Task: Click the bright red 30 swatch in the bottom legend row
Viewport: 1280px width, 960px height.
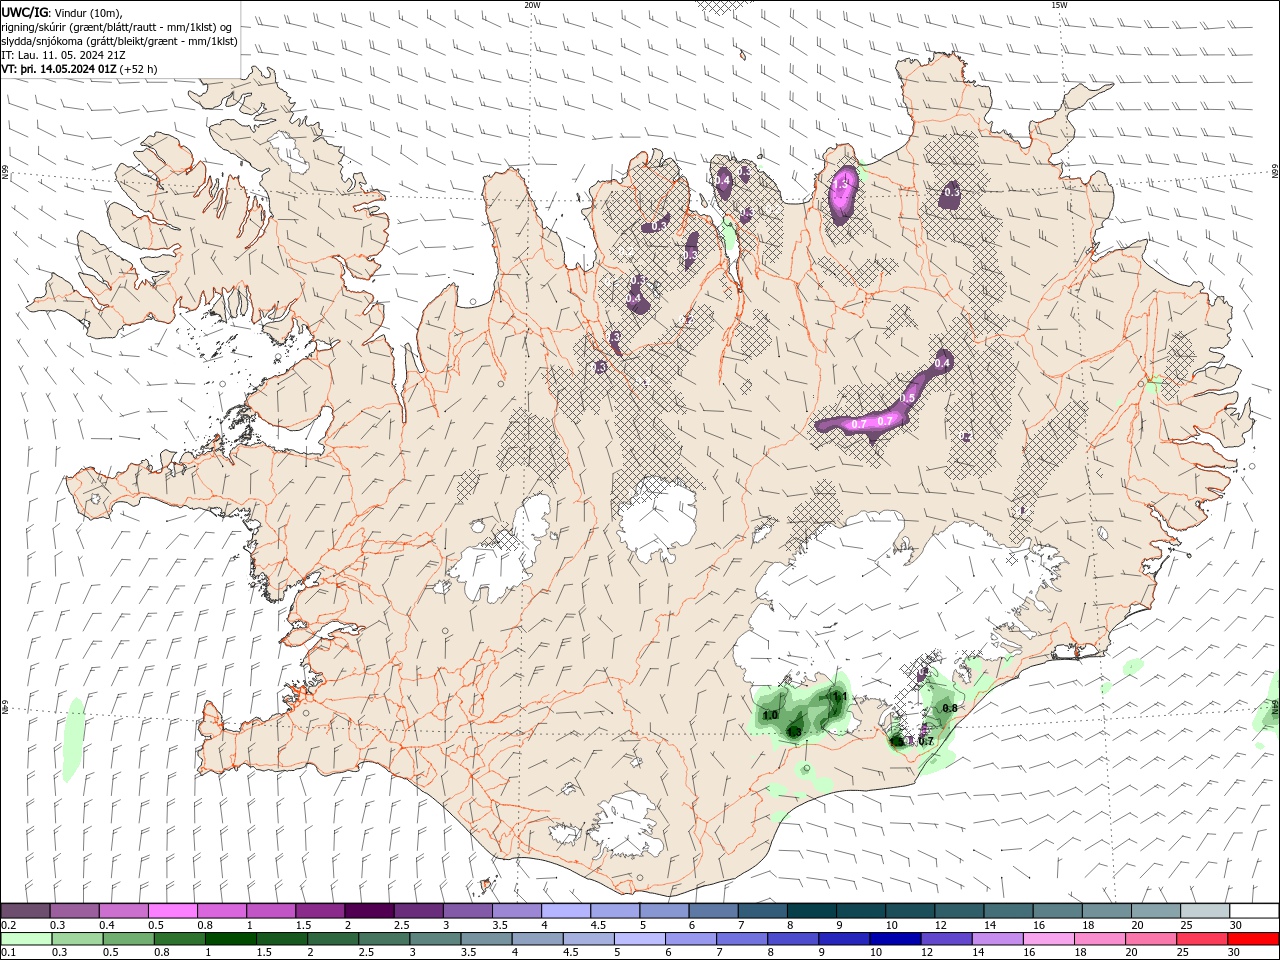Action: 1254,939
